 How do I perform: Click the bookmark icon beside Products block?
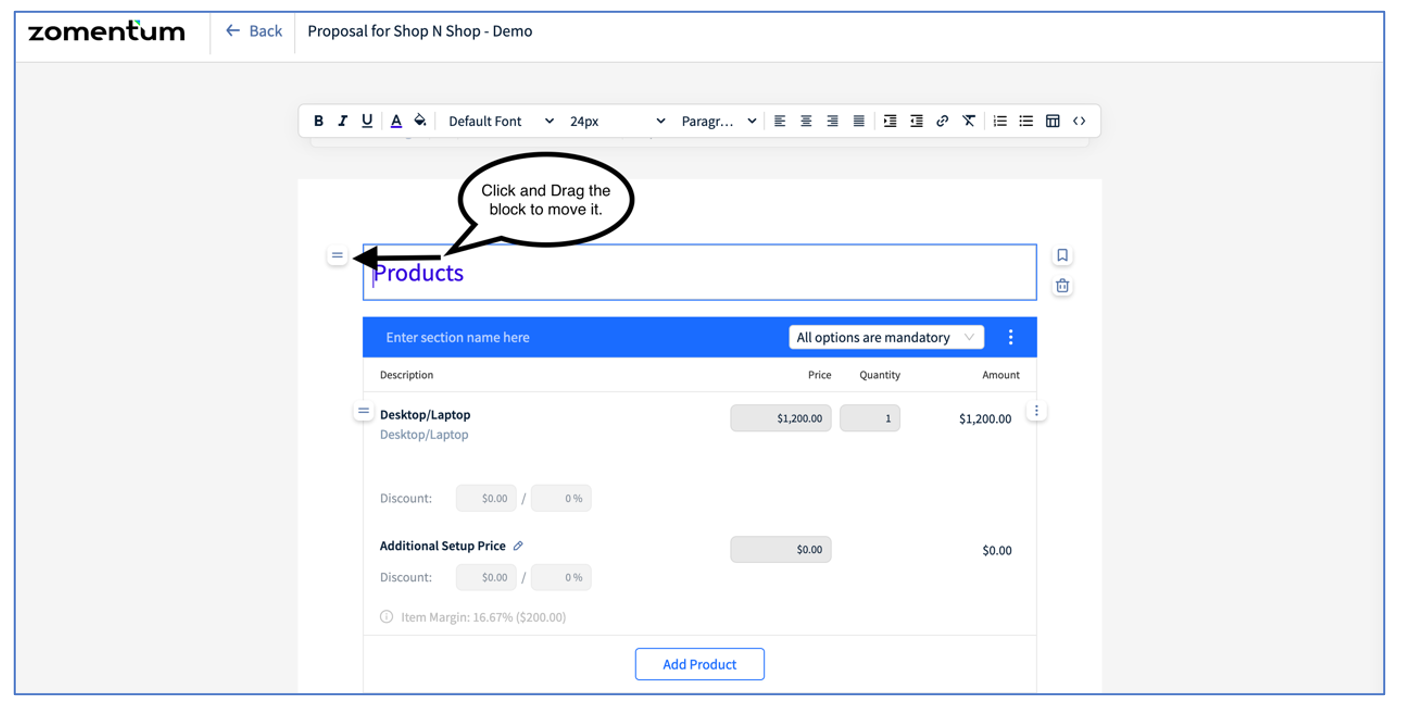(1061, 255)
